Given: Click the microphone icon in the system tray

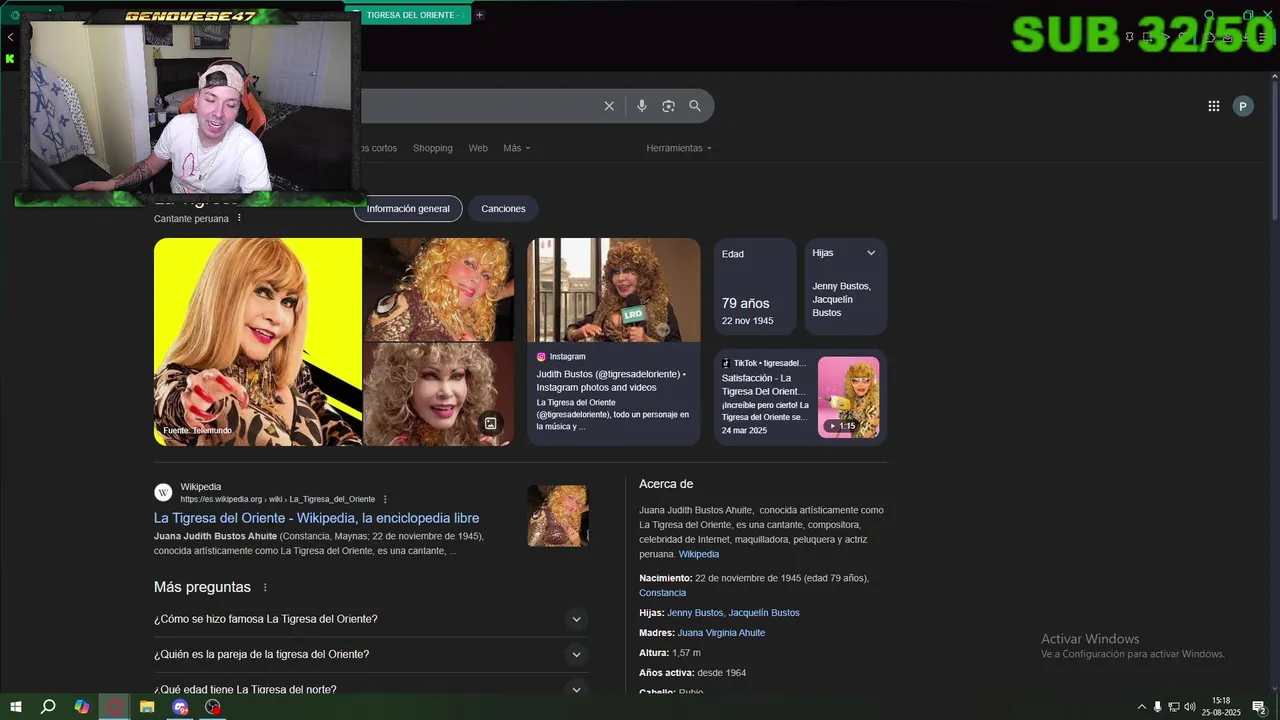Looking at the screenshot, I should (x=1158, y=707).
